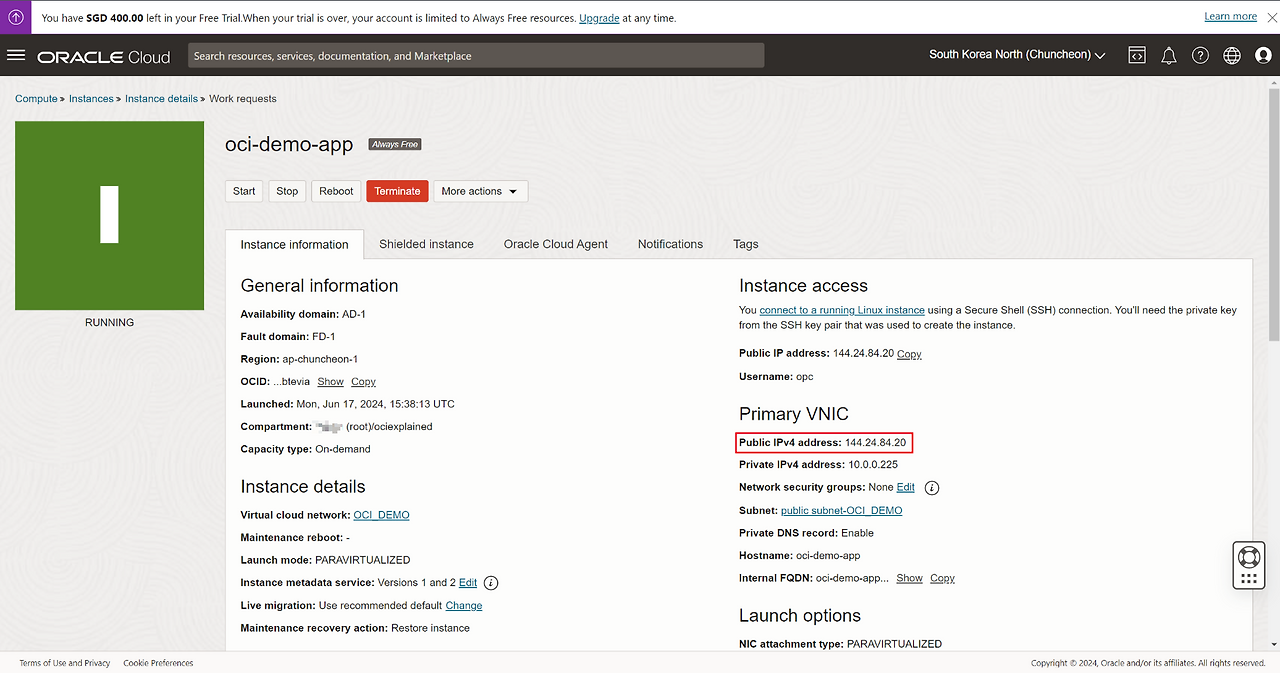Viewport: 1280px width, 673px height.
Task: Open the OCI_DEMO virtual cloud network link
Action: (x=381, y=515)
